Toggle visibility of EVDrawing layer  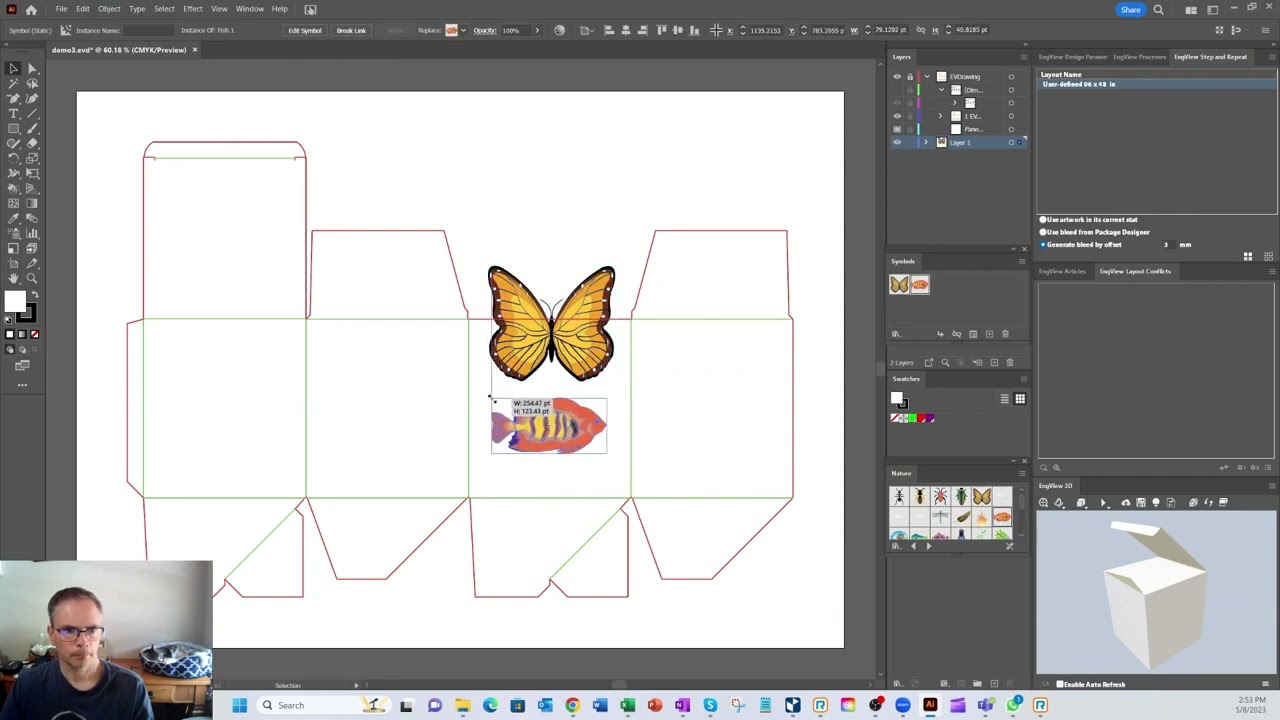(897, 77)
